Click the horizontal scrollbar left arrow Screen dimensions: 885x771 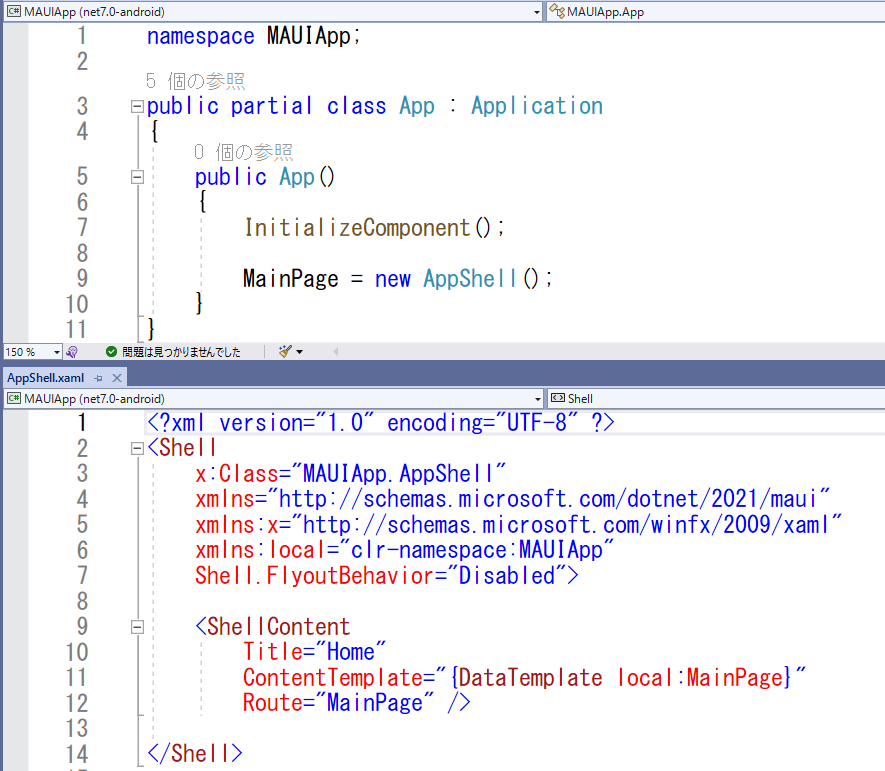tap(336, 352)
